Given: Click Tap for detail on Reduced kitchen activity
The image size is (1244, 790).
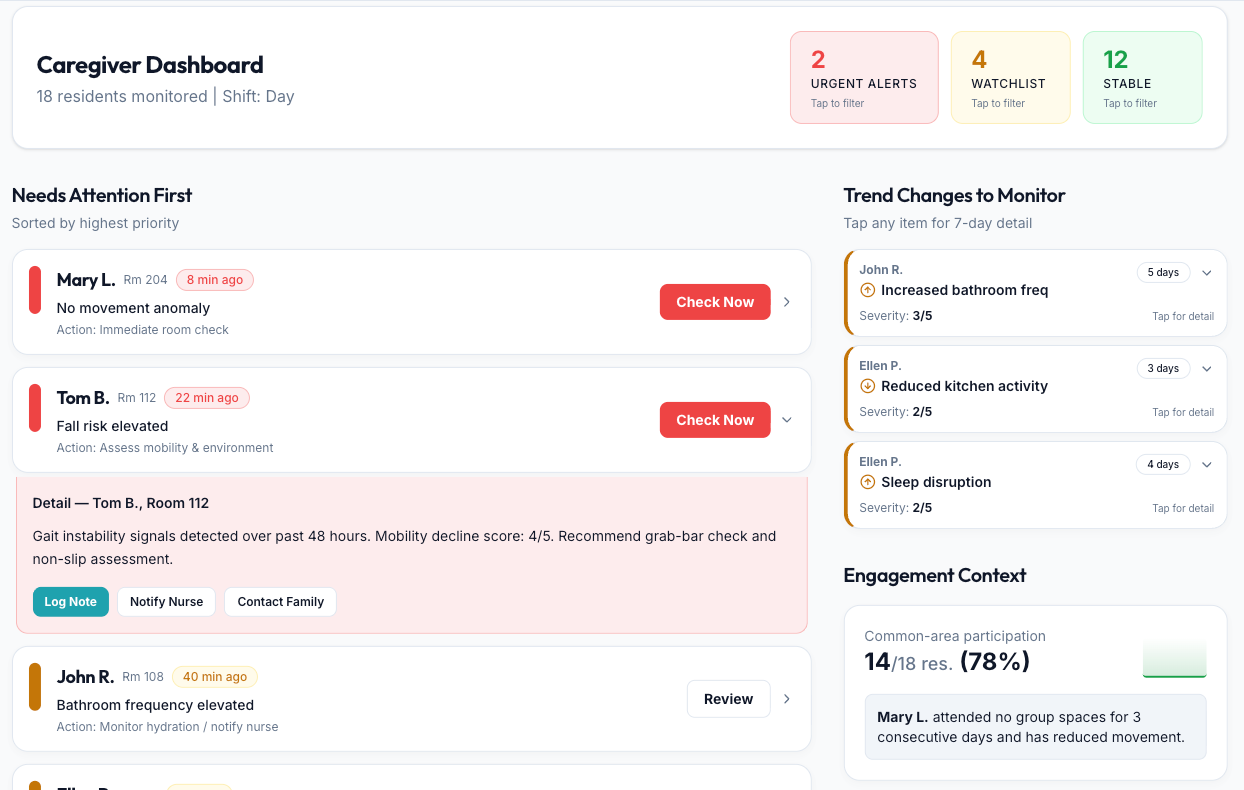Looking at the screenshot, I should [x=1183, y=412].
